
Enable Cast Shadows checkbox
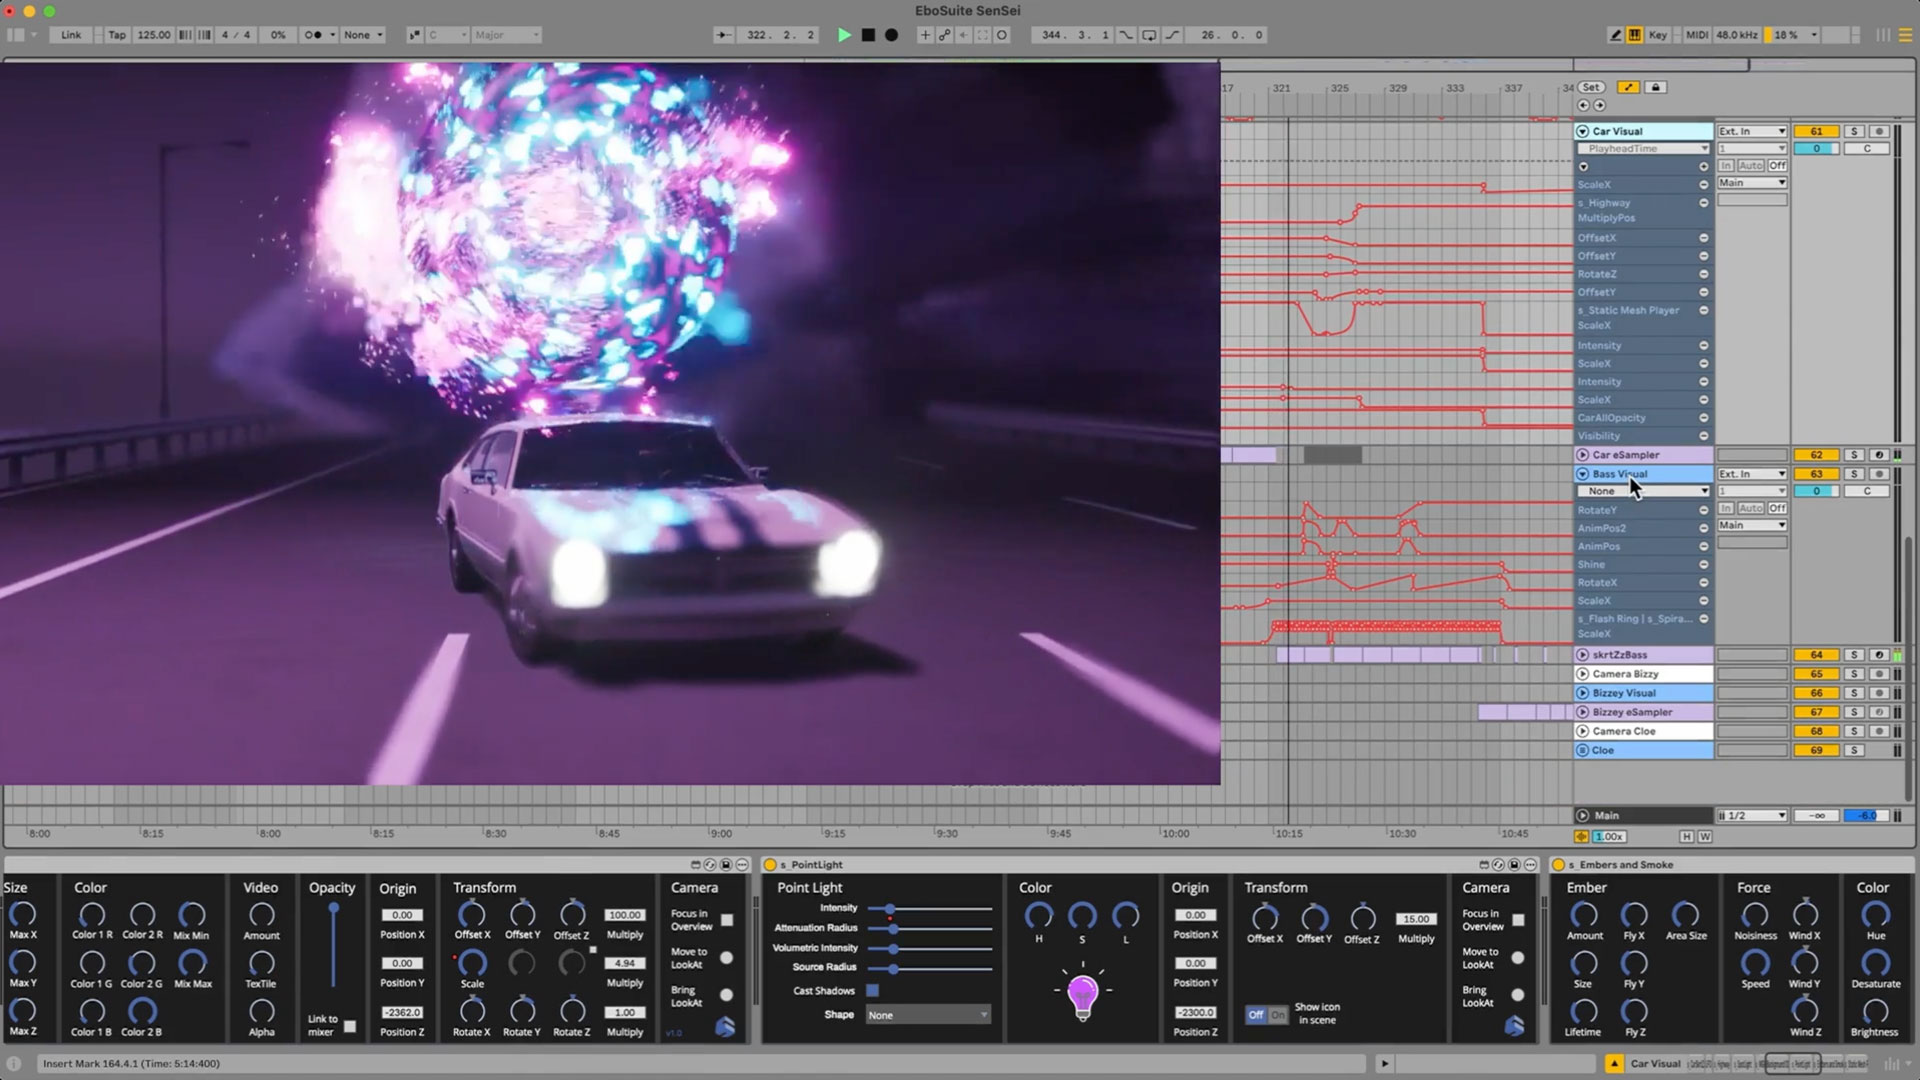point(873,991)
